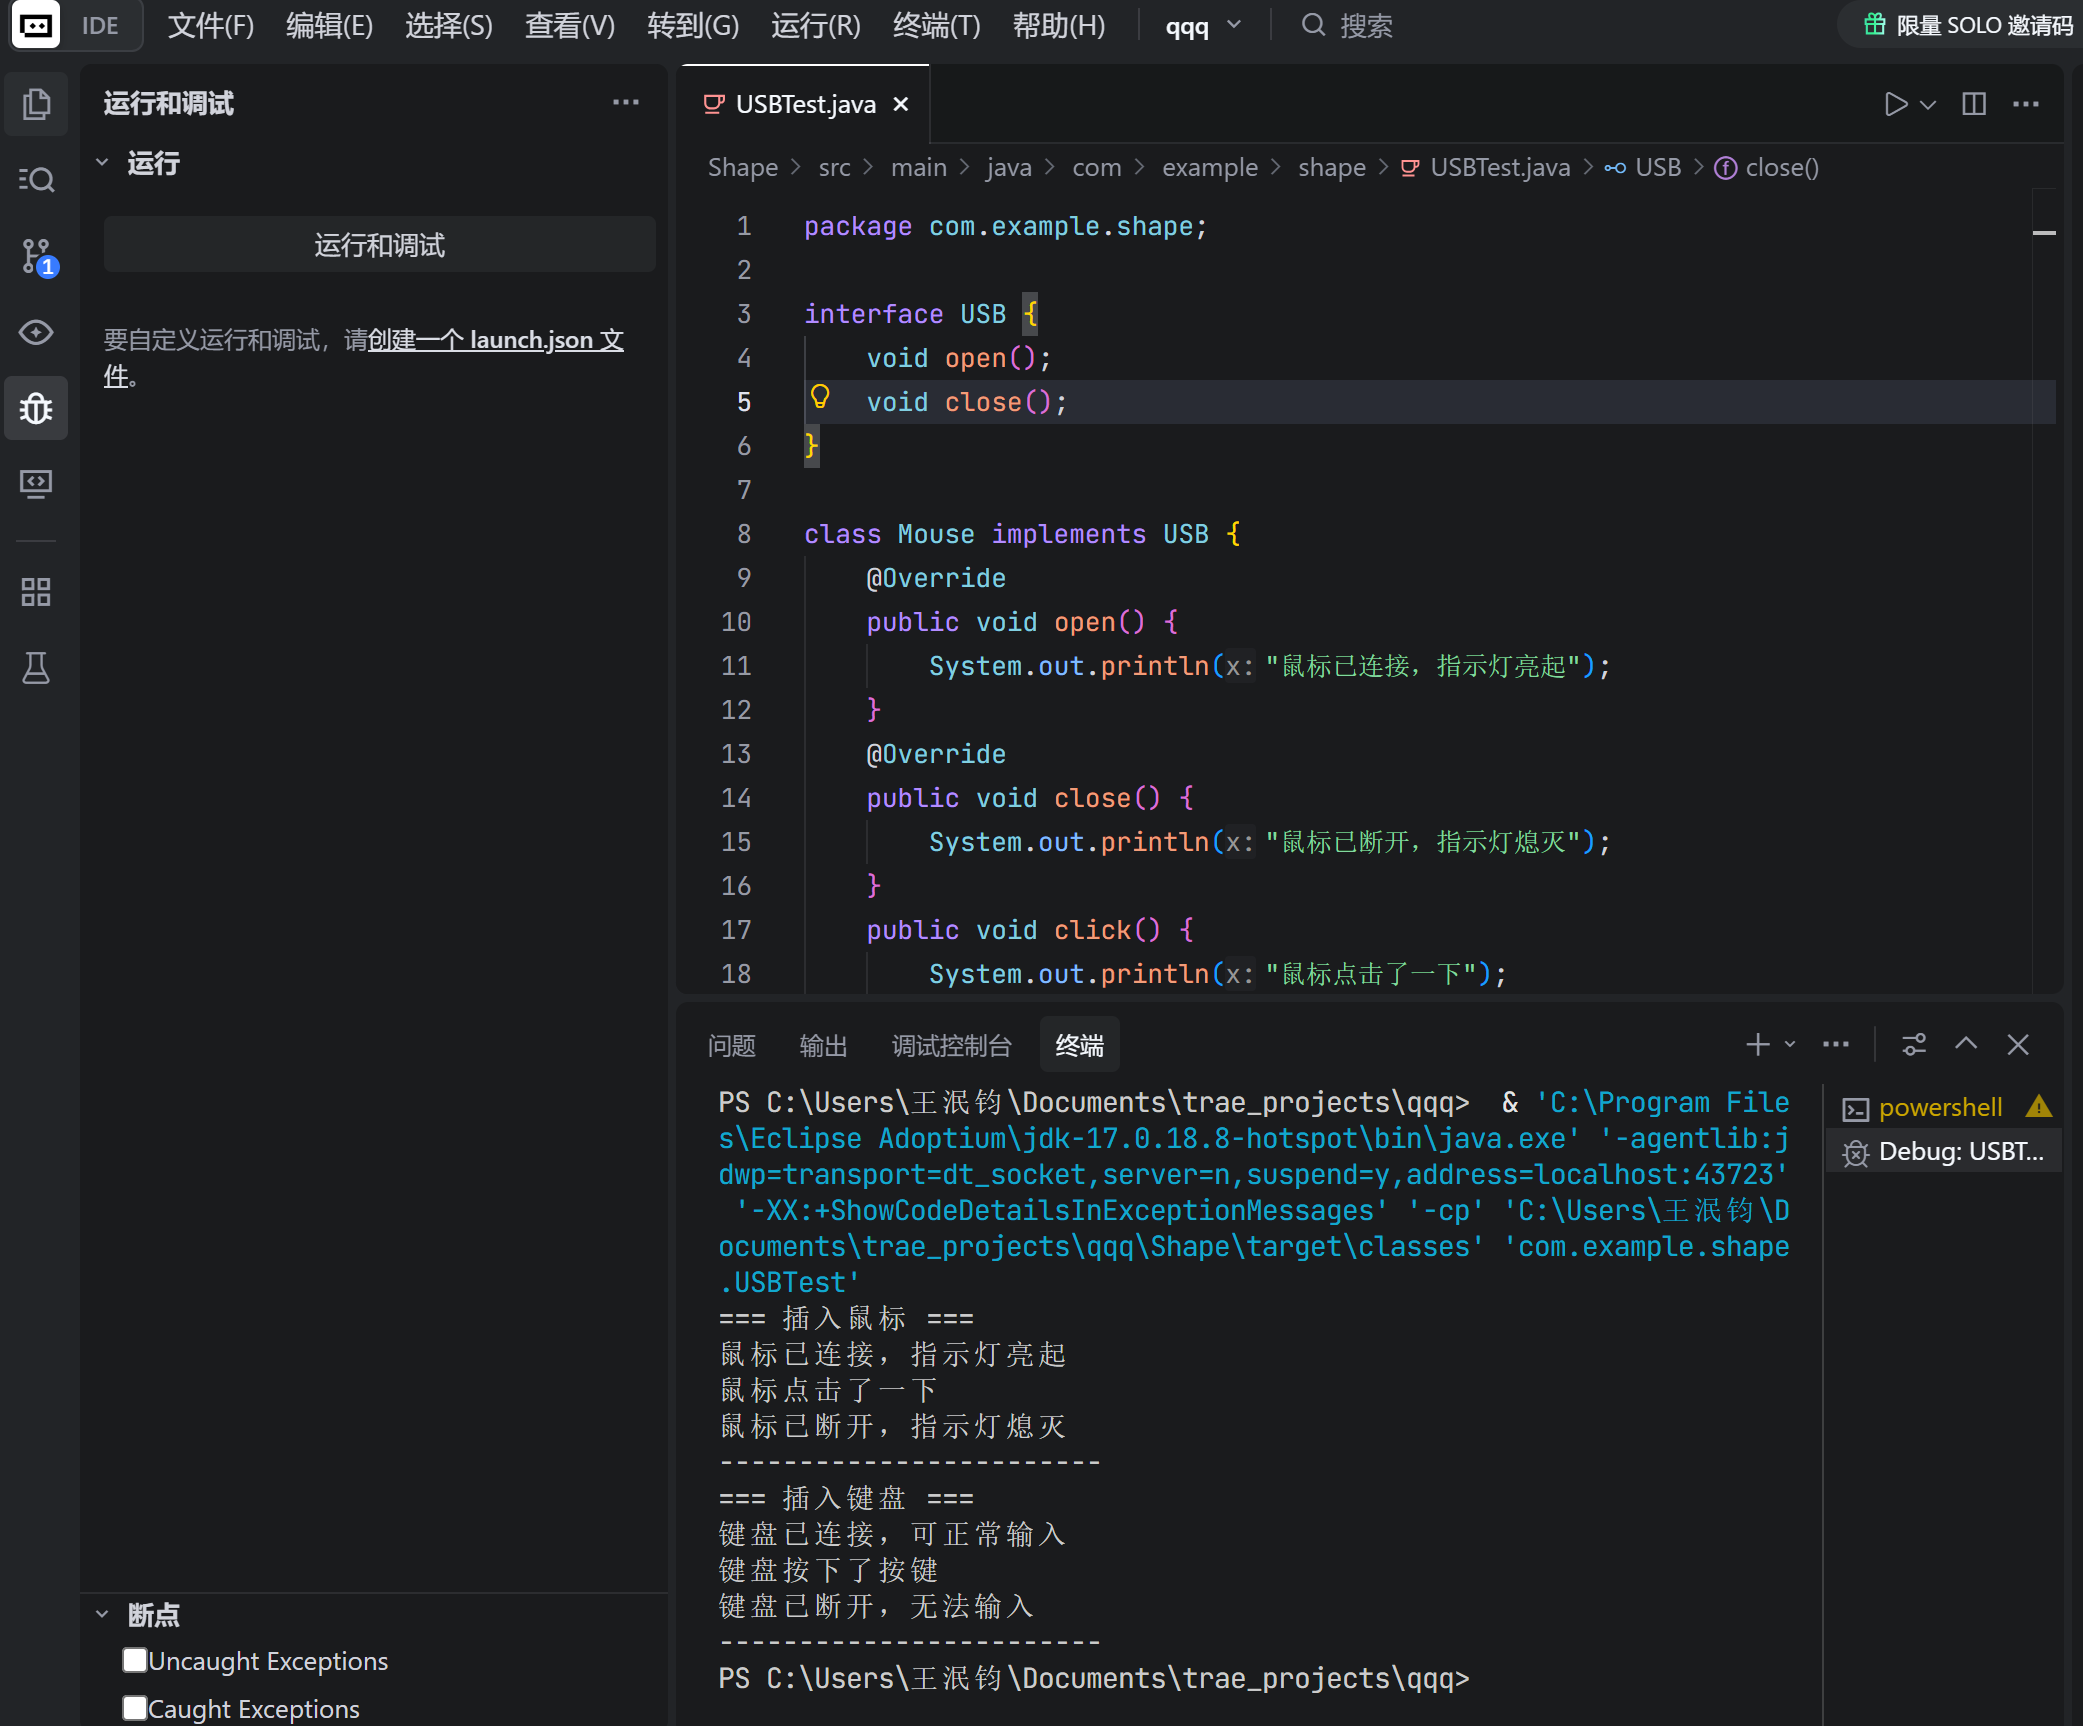Viewport: 2083px width, 1726px height.
Task: Collapse the 运行 section chevron
Action: [102, 163]
